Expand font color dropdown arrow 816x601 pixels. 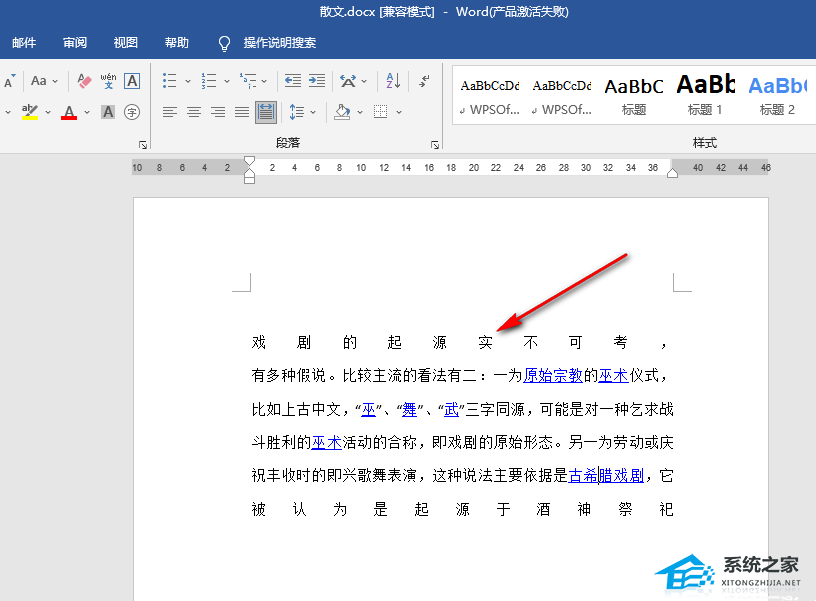click(x=87, y=112)
